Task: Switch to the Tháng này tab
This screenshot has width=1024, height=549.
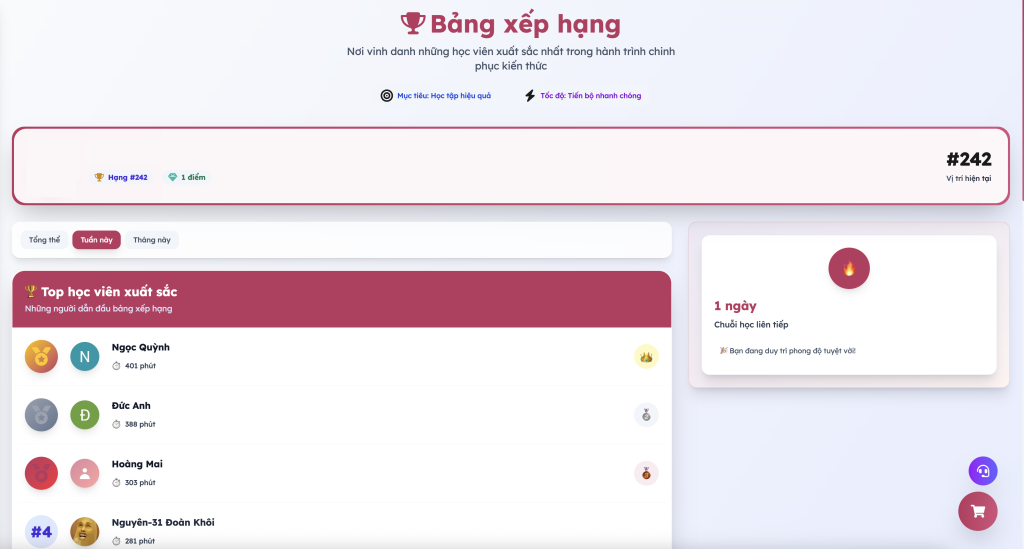Action: click(152, 240)
